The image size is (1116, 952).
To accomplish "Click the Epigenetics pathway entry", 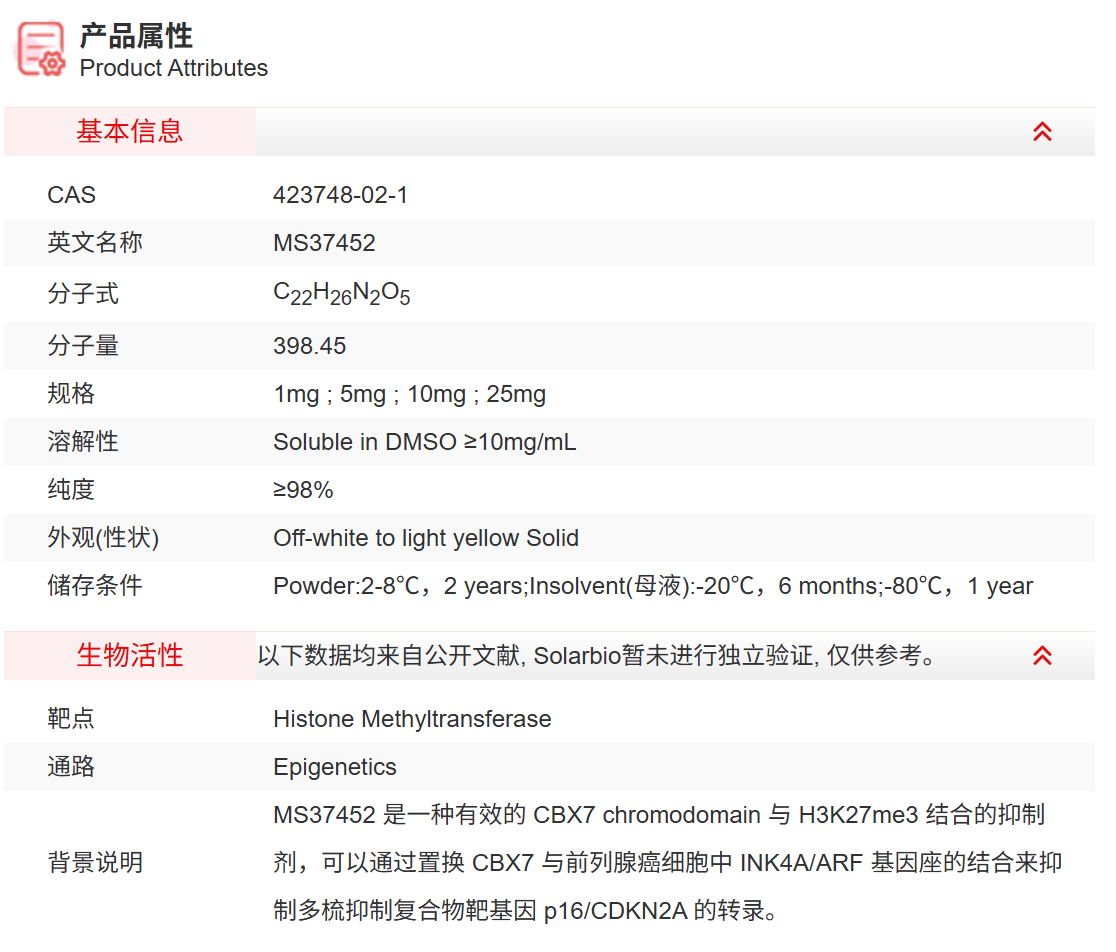I will (335, 767).
